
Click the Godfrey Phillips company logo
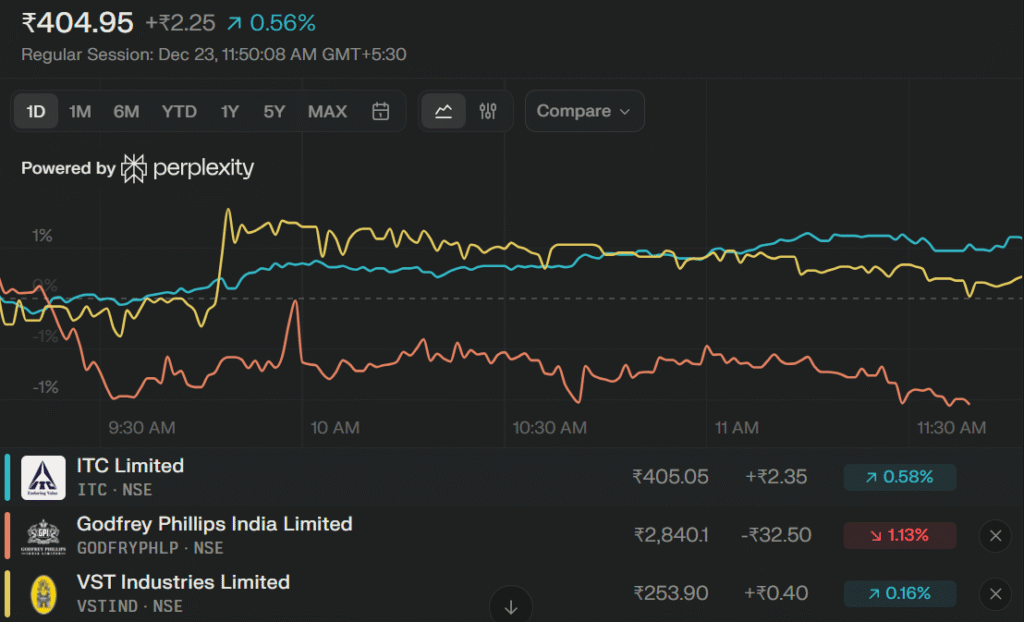coord(43,535)
